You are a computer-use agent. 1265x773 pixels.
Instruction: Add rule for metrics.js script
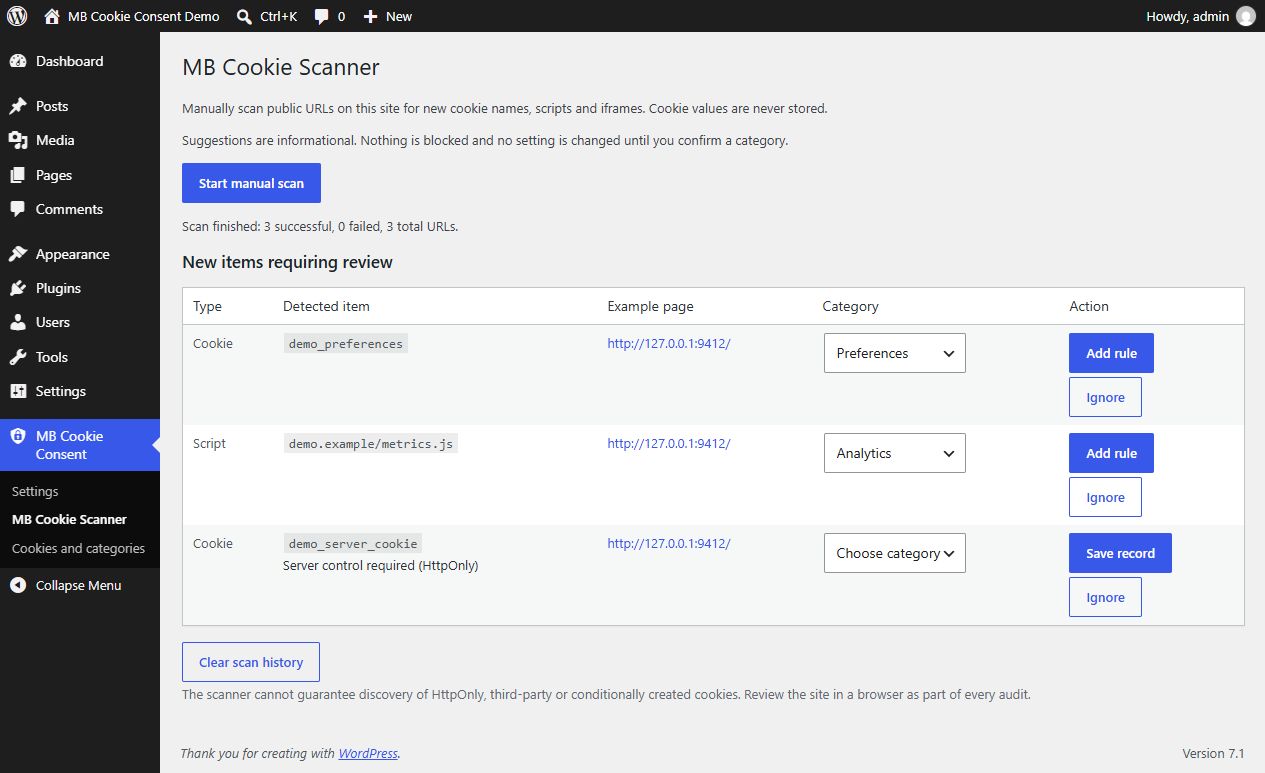(1111, 453)
